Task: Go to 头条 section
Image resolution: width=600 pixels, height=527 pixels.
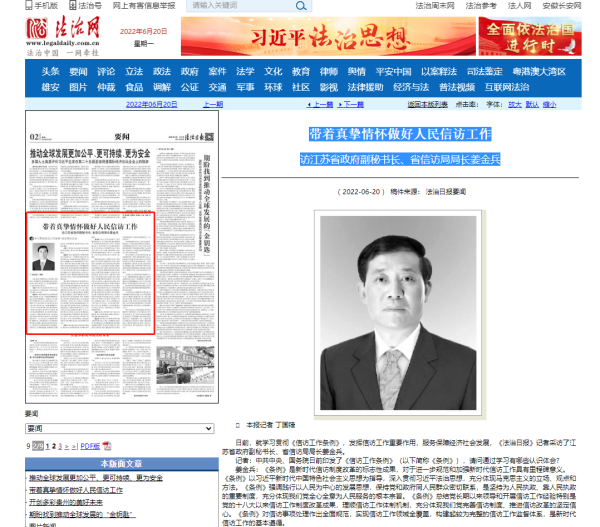Action: [x=51, y=72]
